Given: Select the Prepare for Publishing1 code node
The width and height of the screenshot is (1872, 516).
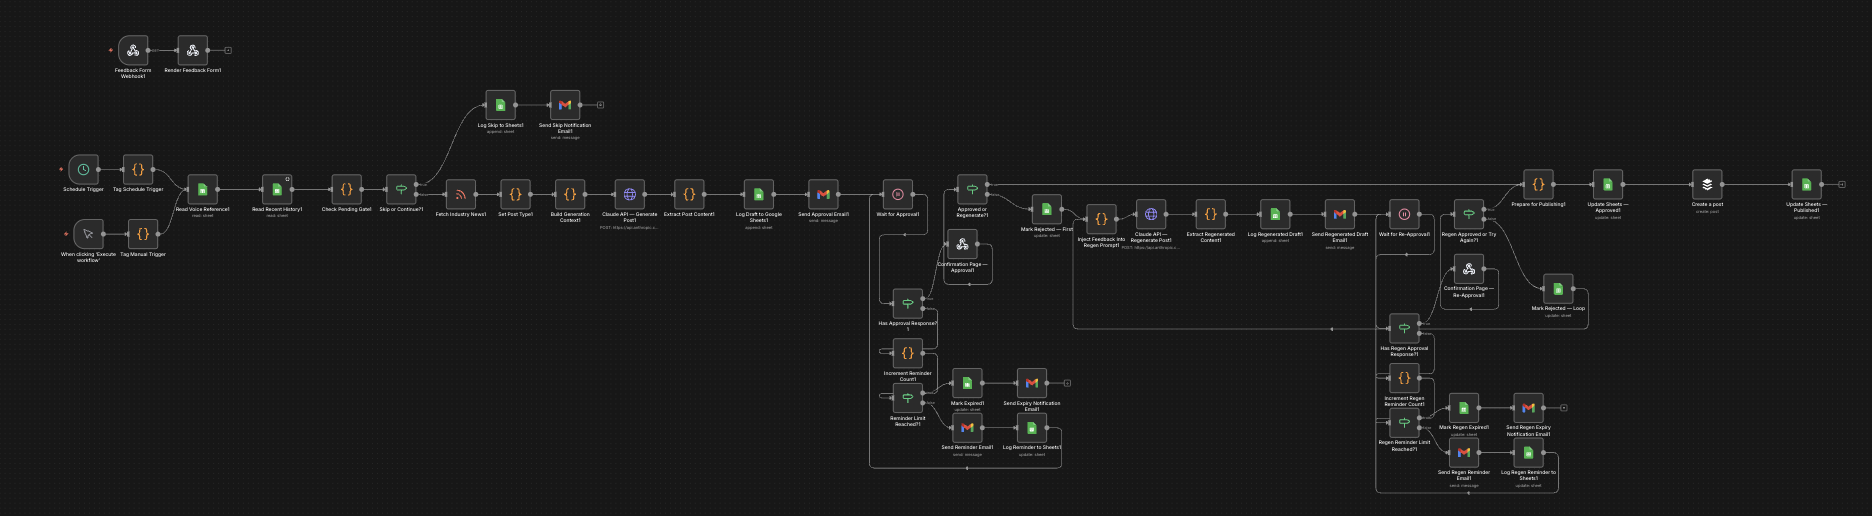Looking at the screenshot, I should [x=1538, y=184].
